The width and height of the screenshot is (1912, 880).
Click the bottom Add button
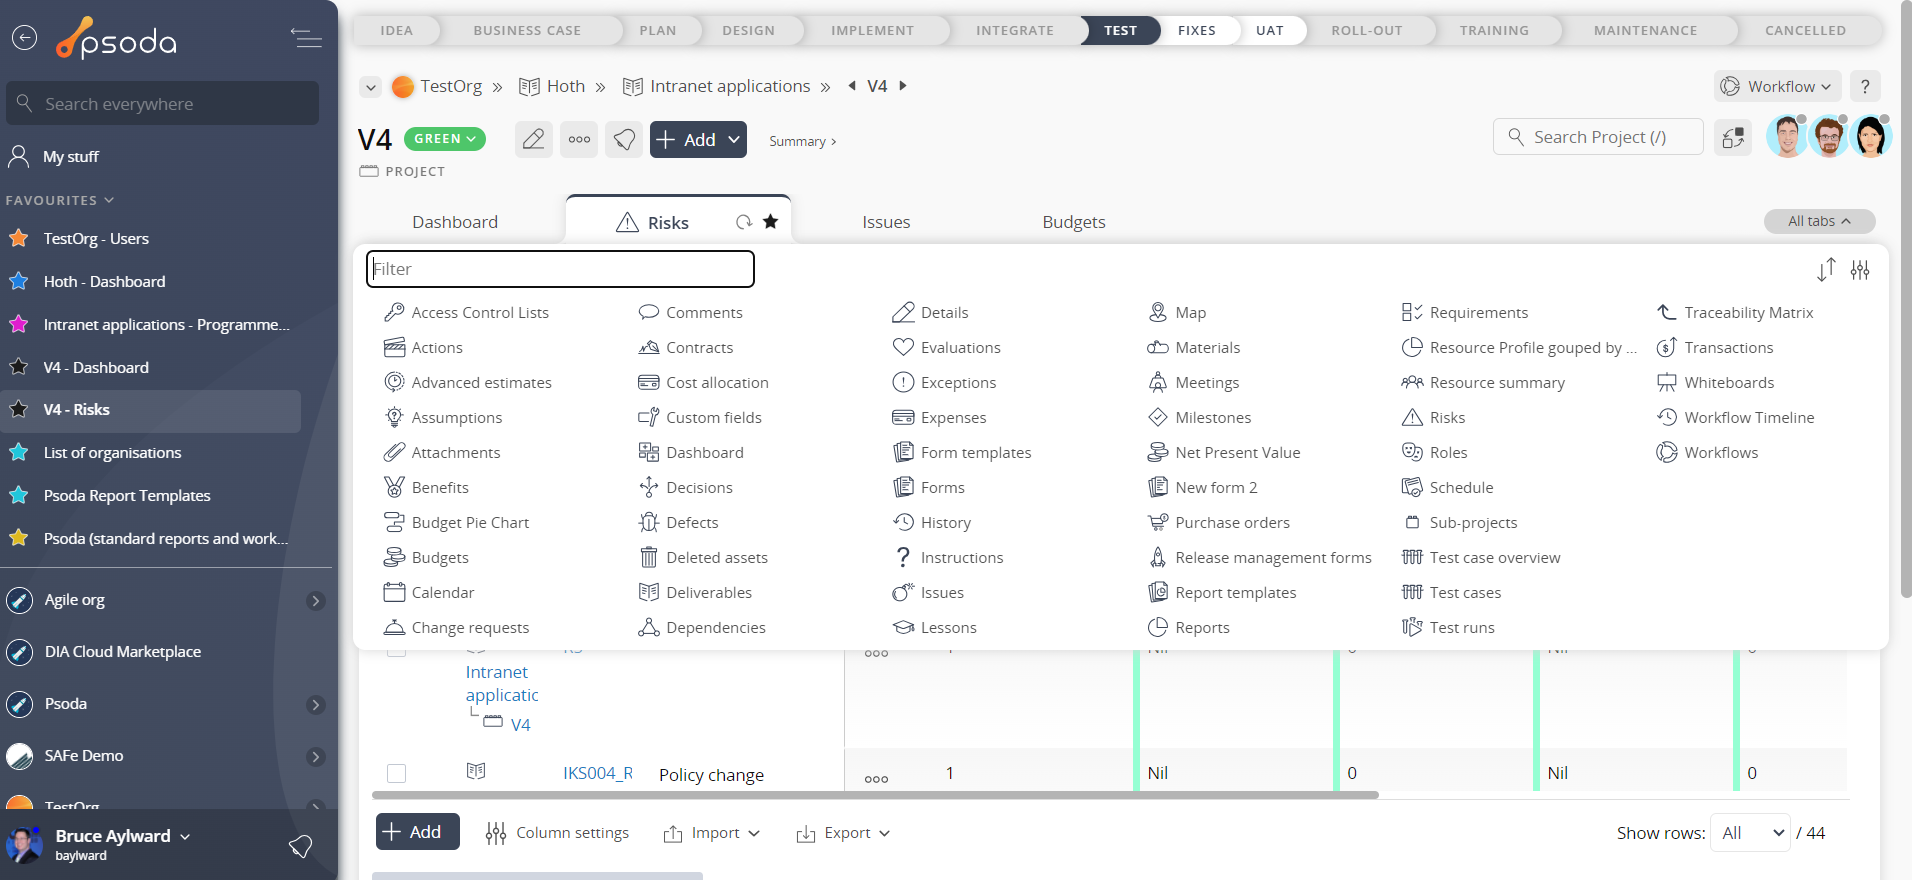pos(418,832)
